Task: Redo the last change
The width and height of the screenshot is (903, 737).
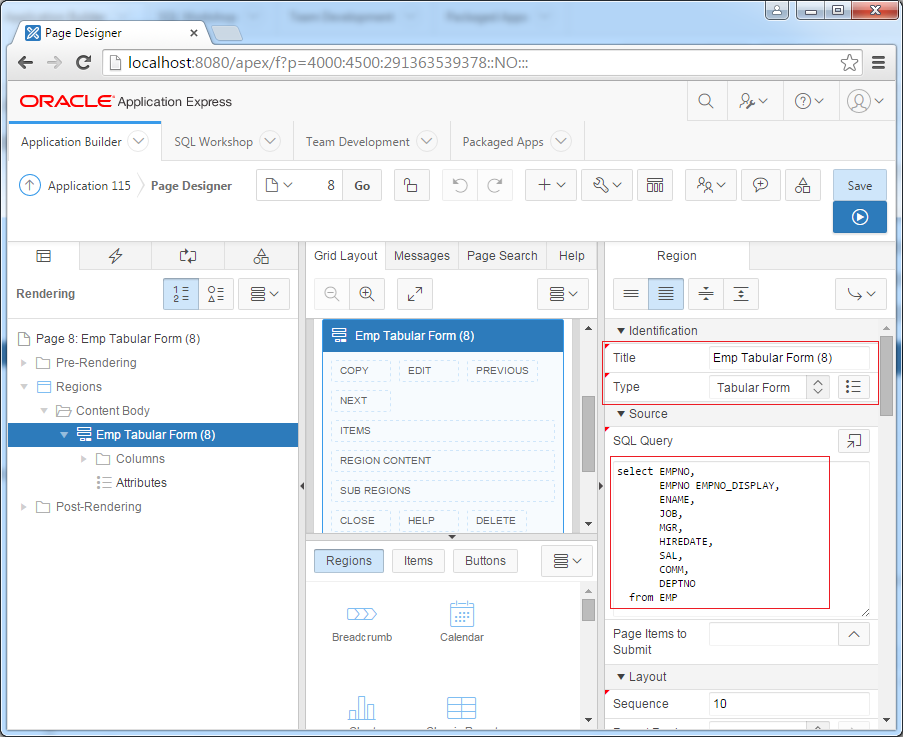Action: 495,185
